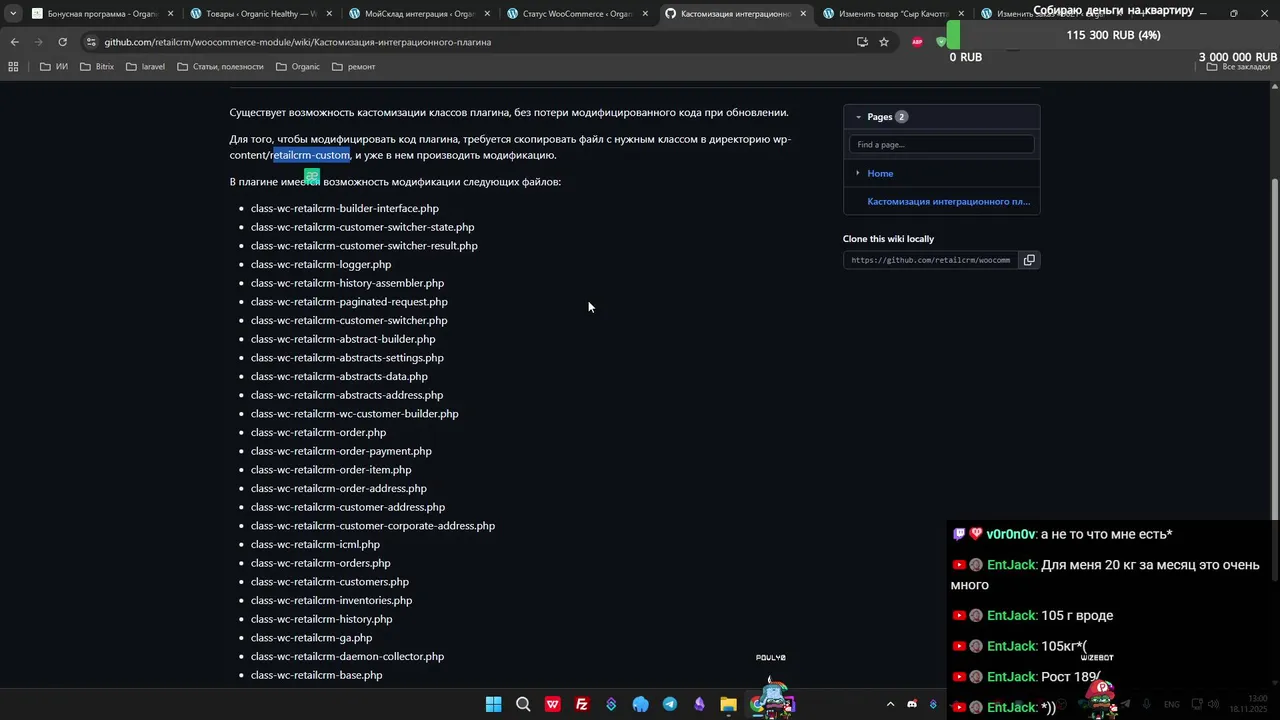Expand the Home page entry in sidebar

[x=858, y=173]
